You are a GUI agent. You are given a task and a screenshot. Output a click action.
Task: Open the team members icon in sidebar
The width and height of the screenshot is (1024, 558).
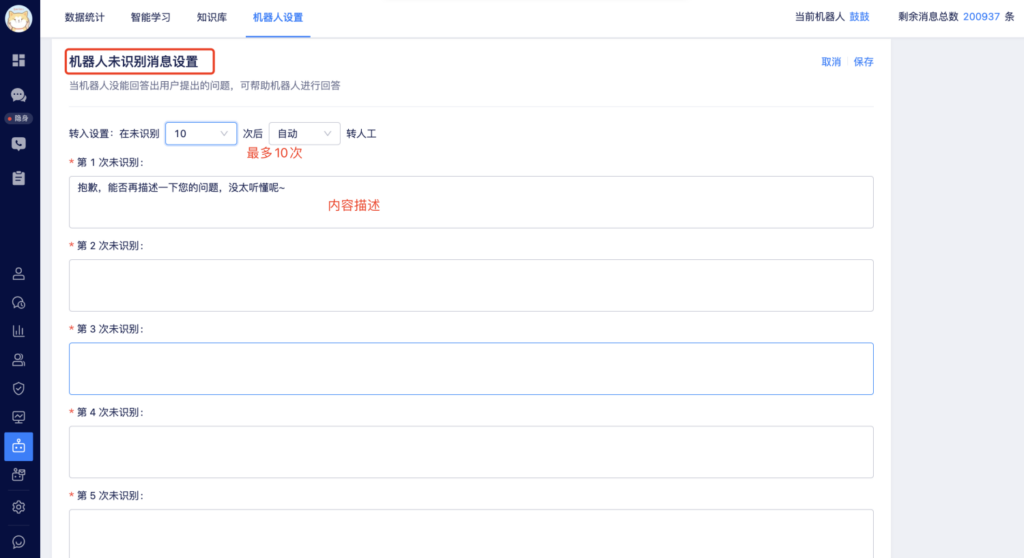[18, 360]
